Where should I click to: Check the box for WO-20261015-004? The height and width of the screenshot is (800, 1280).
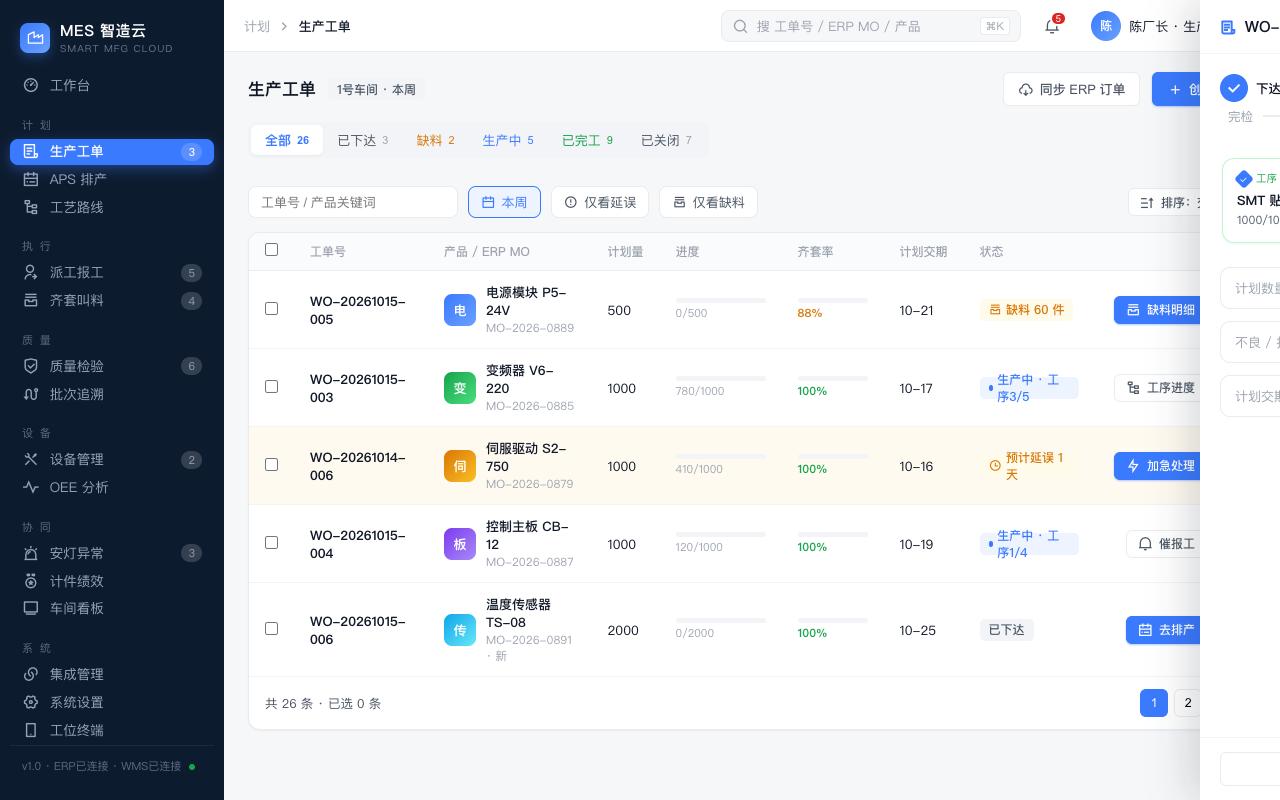(x=271, y=543)
